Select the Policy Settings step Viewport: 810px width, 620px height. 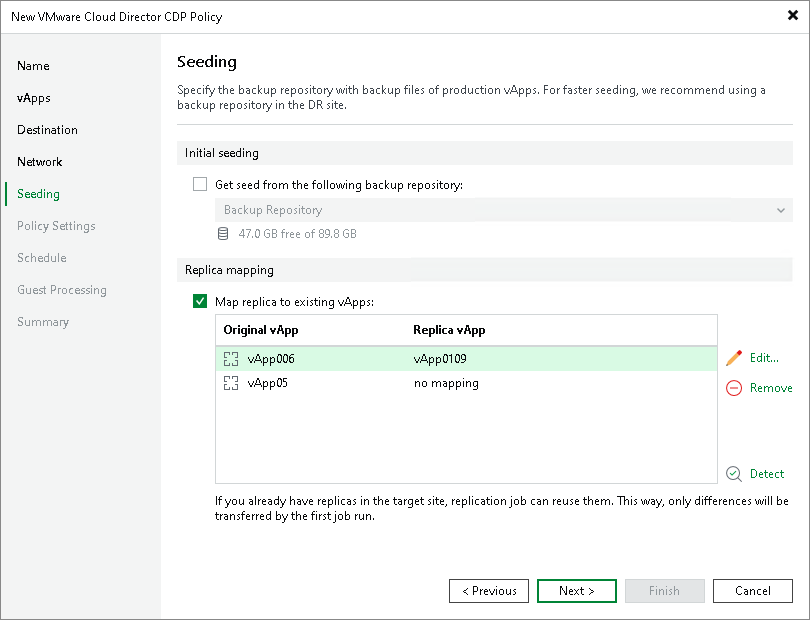tap(56, 226)
